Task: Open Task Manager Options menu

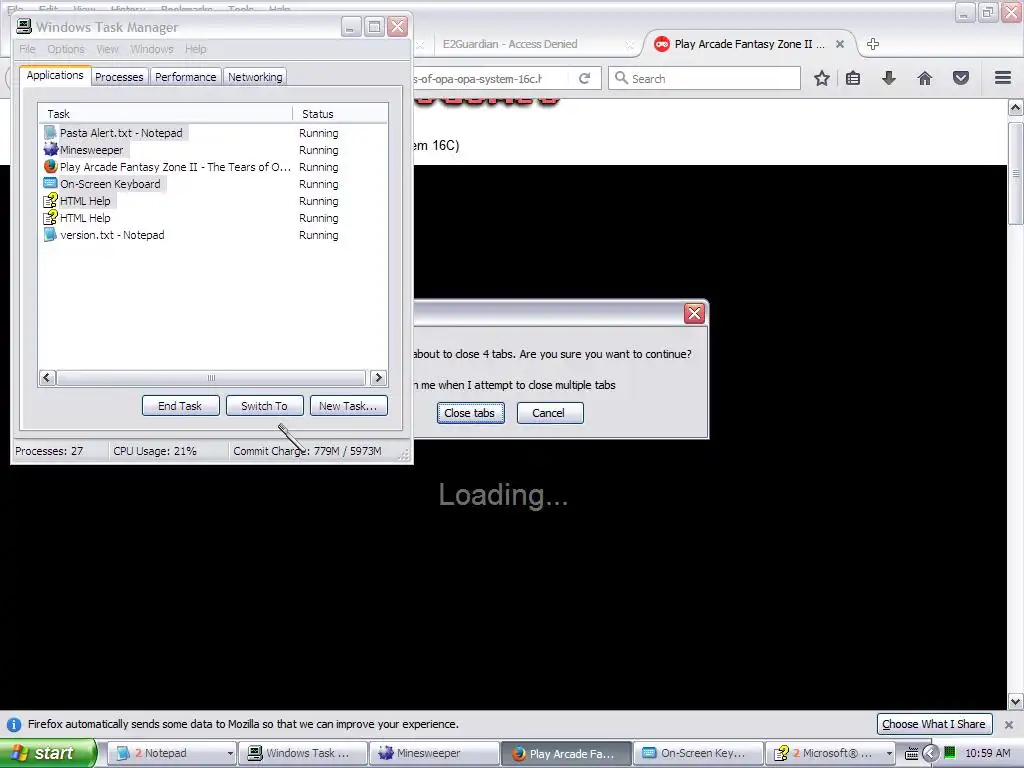Action: point(66,49)
